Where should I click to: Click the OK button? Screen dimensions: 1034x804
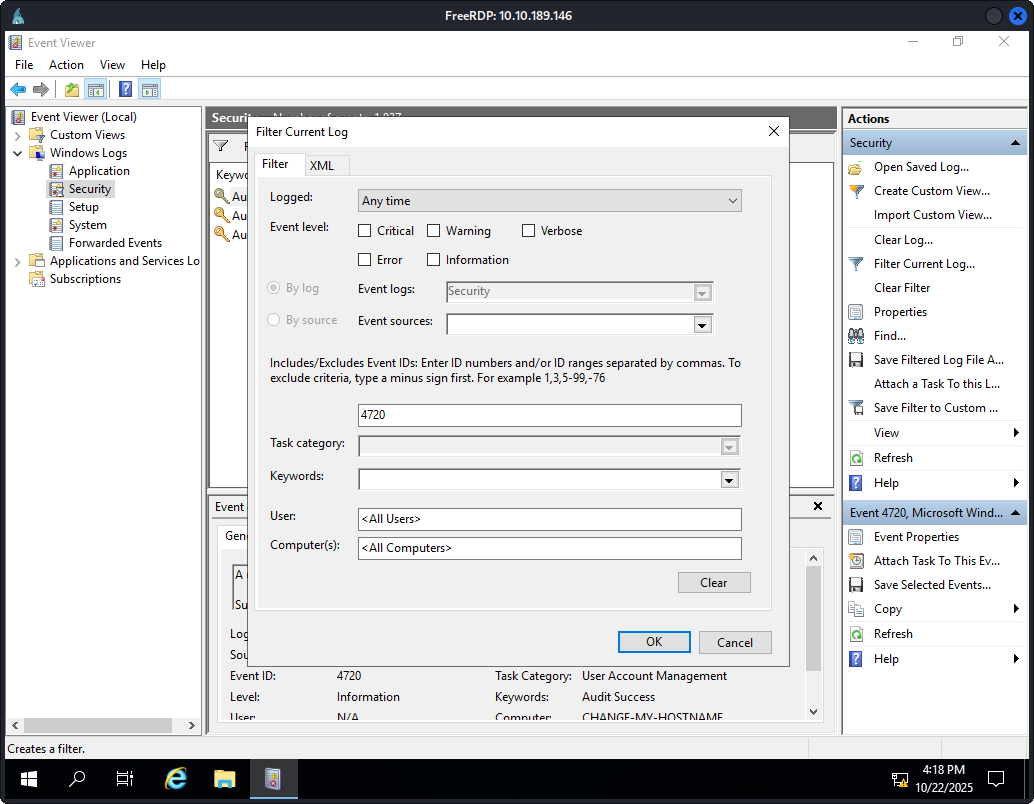point(654,642)
